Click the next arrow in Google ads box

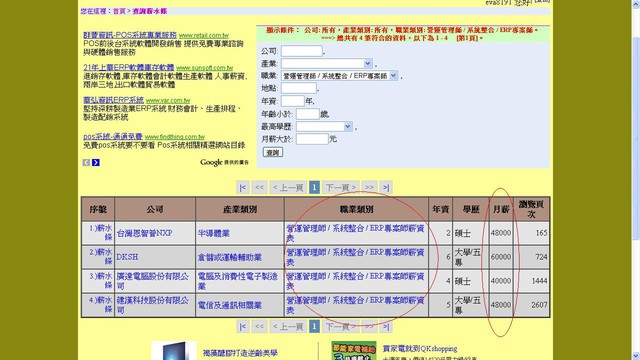(x=96, y=162)
